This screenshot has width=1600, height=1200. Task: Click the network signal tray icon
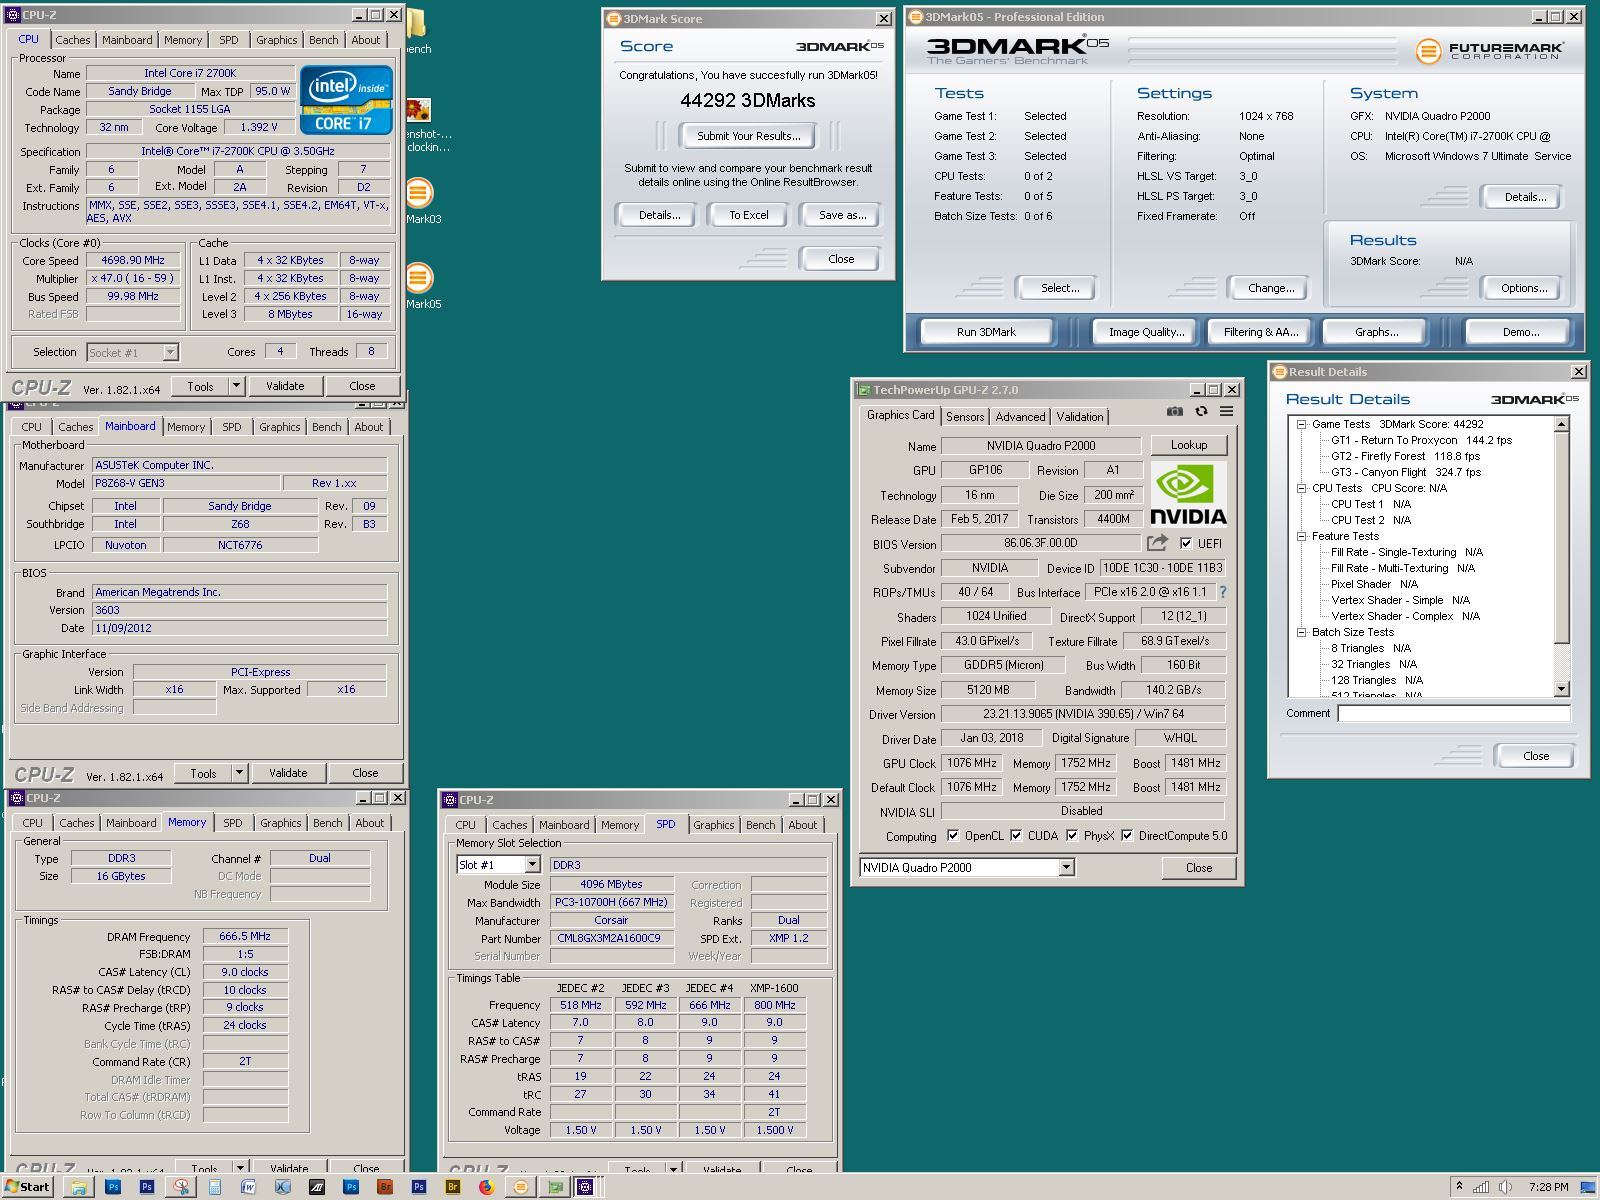1481,1187
